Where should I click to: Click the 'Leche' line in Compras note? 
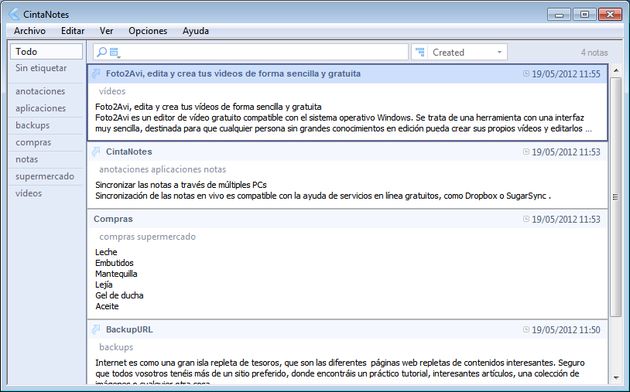click(x=106, y=252)
